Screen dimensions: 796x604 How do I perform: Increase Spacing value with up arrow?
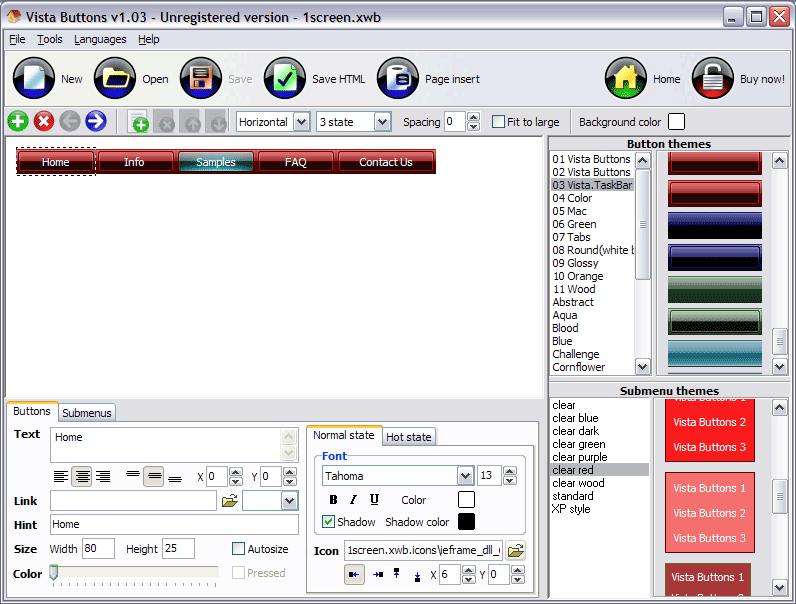pos(474,117)
